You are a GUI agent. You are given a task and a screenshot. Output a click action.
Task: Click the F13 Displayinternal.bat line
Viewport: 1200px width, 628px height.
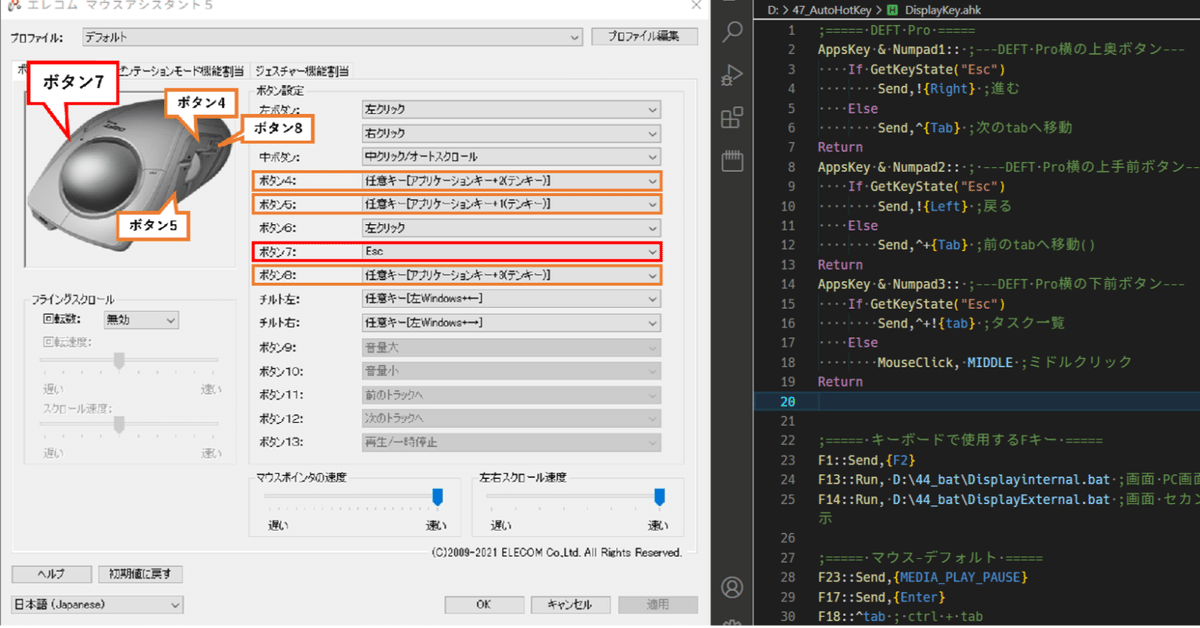[1008, 479]
